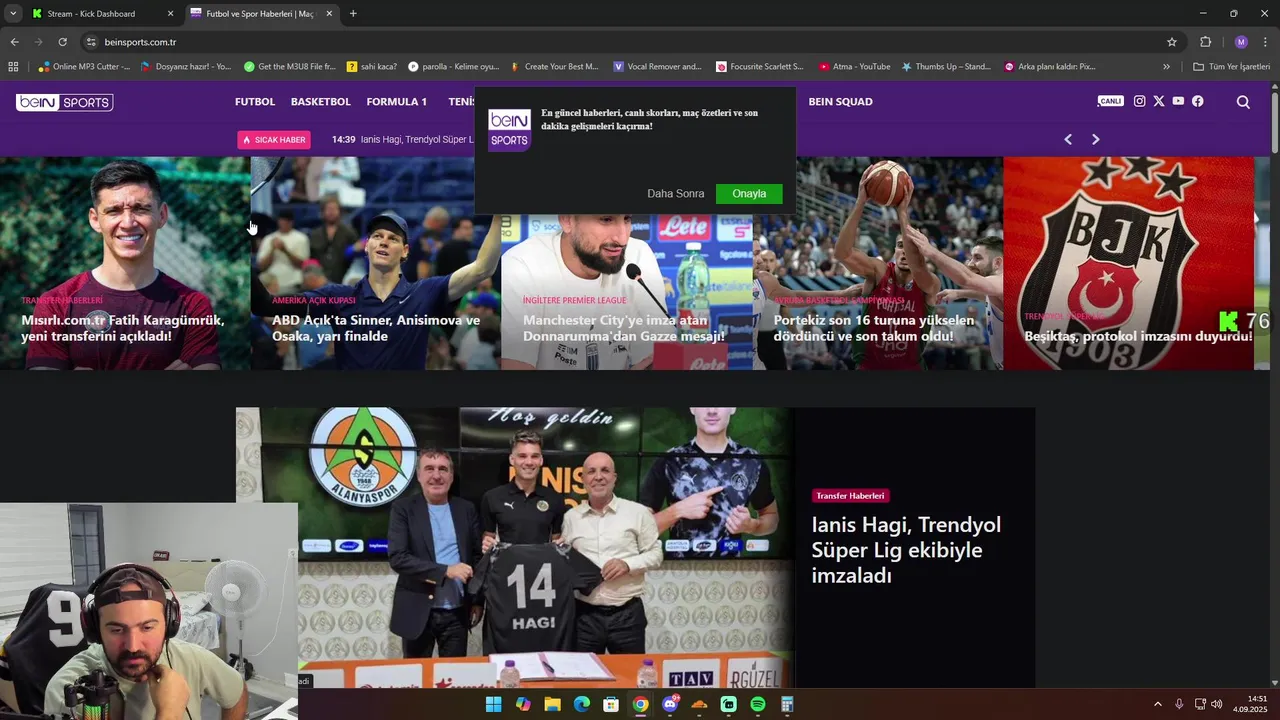Go back with Chrome back arrow
Viewport: 1280px width, 720px height.
pos(14,42)
